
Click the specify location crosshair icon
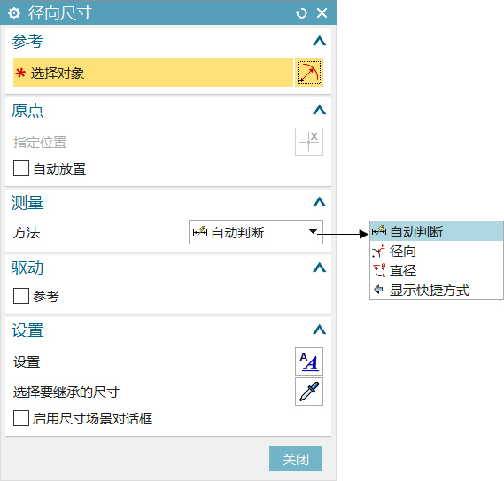pyautogui.click(x=309, y=142)
